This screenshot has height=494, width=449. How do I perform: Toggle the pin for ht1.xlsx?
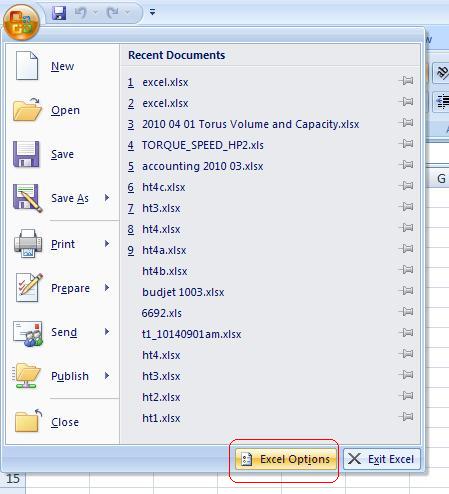point(406,416)
